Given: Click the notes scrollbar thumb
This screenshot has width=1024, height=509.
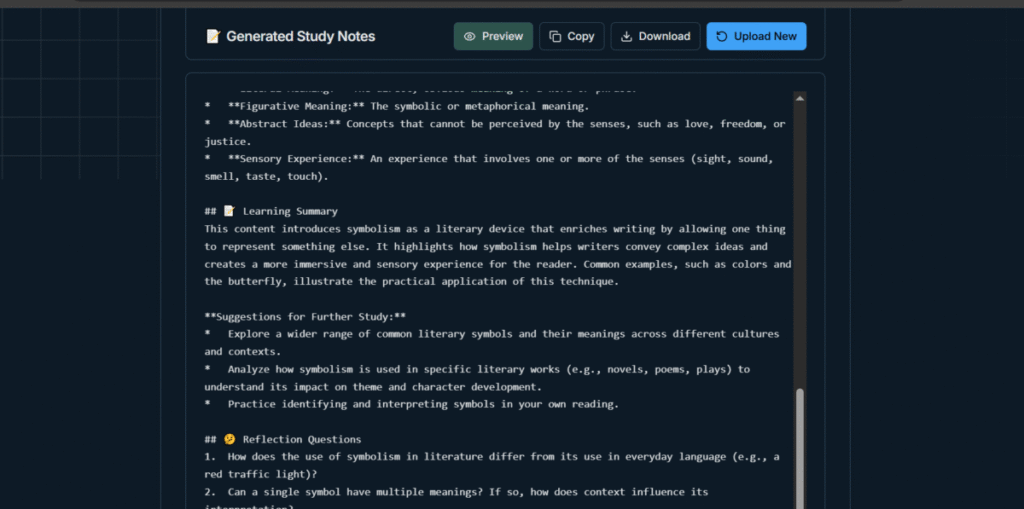Looking at the screenshot, I should tap(799, 445).
